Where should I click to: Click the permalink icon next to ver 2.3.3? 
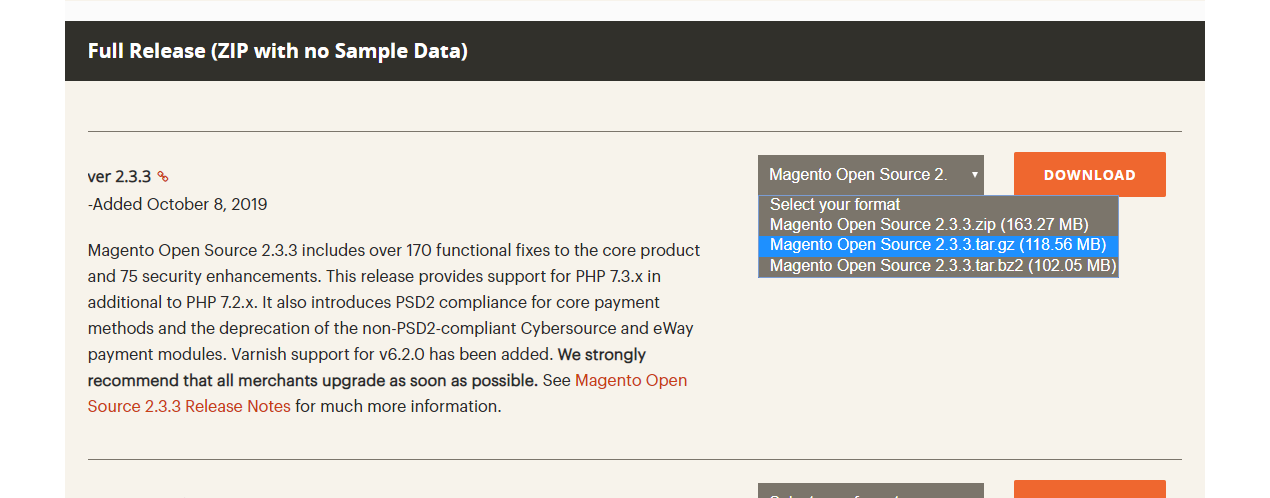[x=163, y=177]
